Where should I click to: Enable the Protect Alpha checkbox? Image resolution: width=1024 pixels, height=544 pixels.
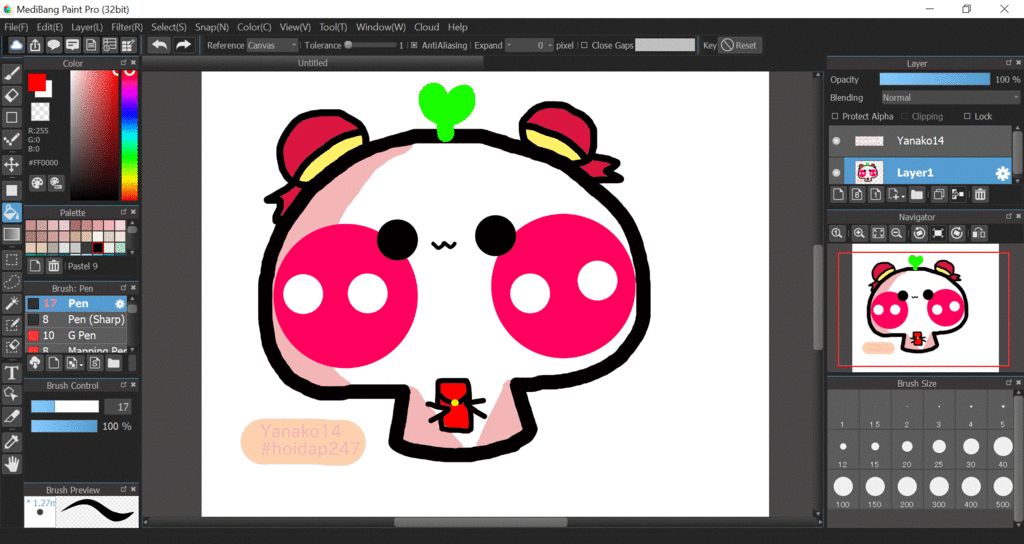tap(835, 116)
